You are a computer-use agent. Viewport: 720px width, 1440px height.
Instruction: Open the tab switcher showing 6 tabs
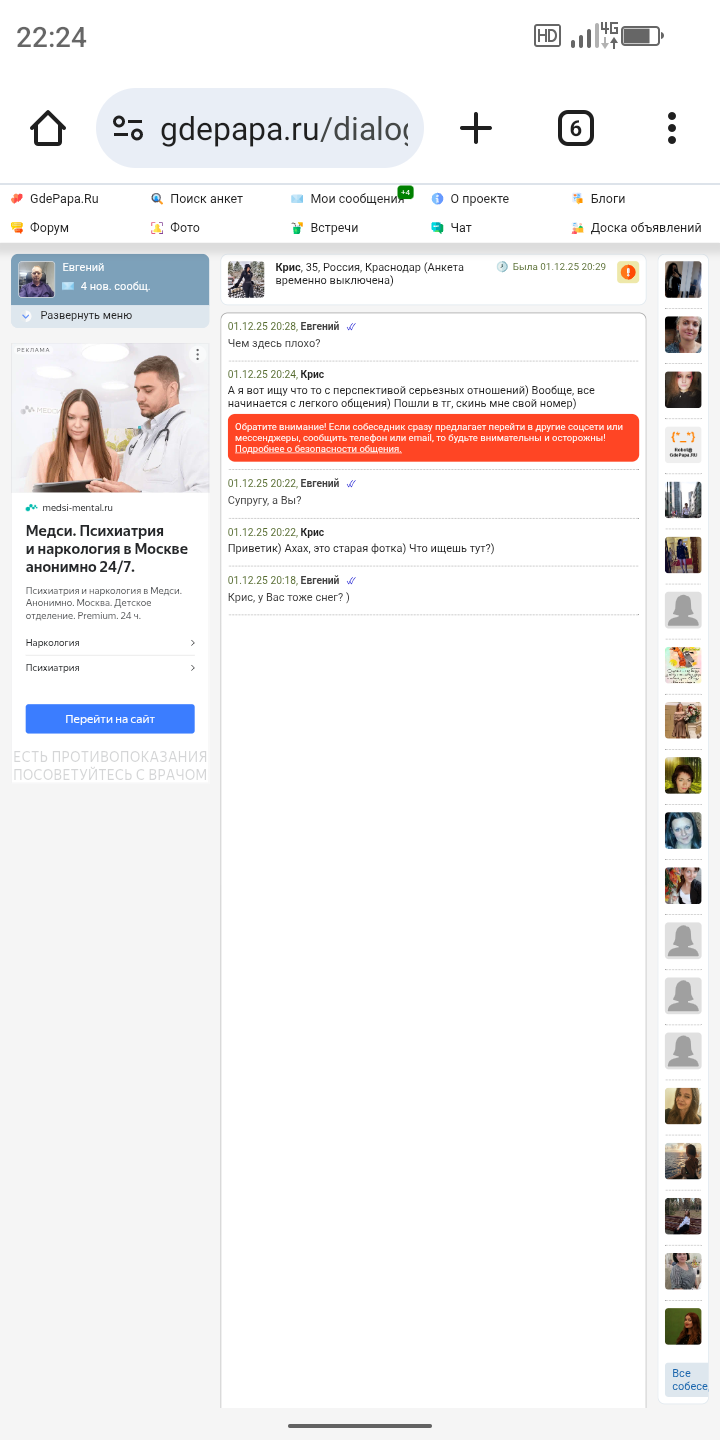pos(575,128)
